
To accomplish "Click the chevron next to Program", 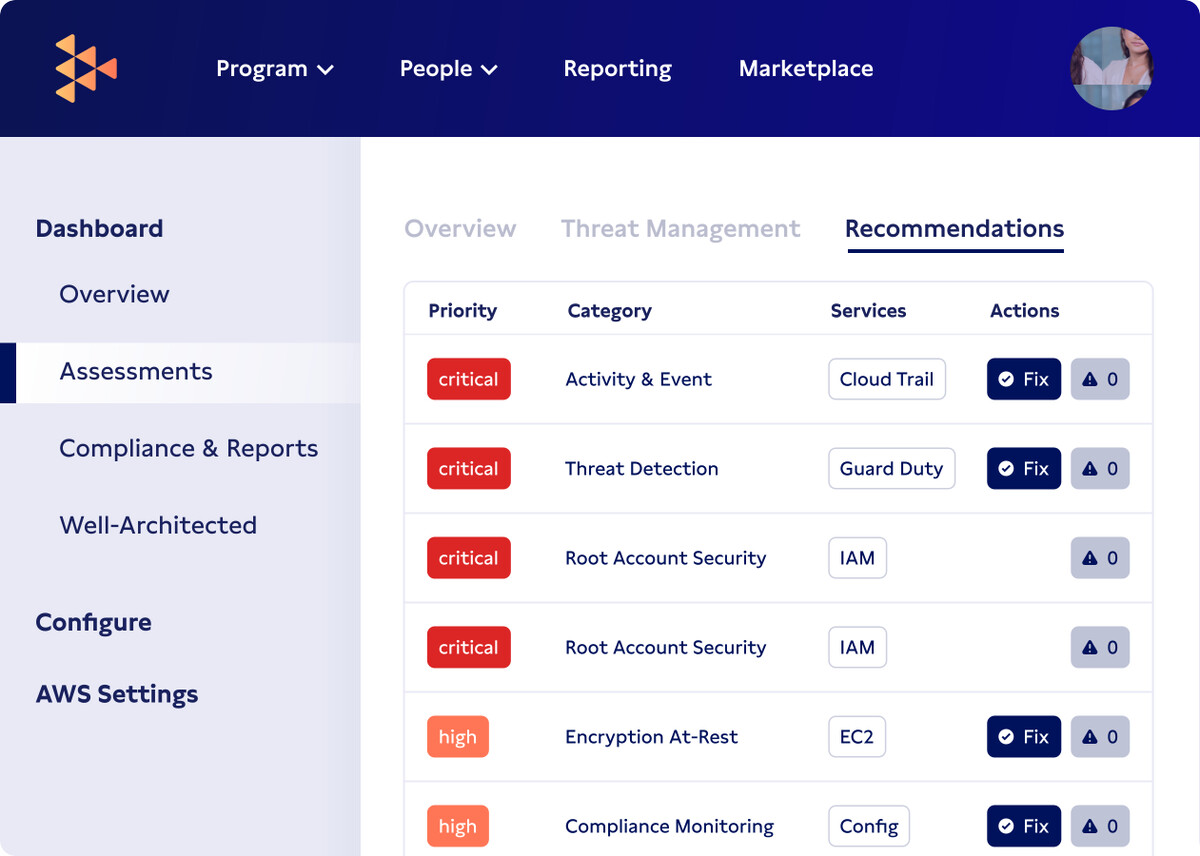I will [325, 70].
